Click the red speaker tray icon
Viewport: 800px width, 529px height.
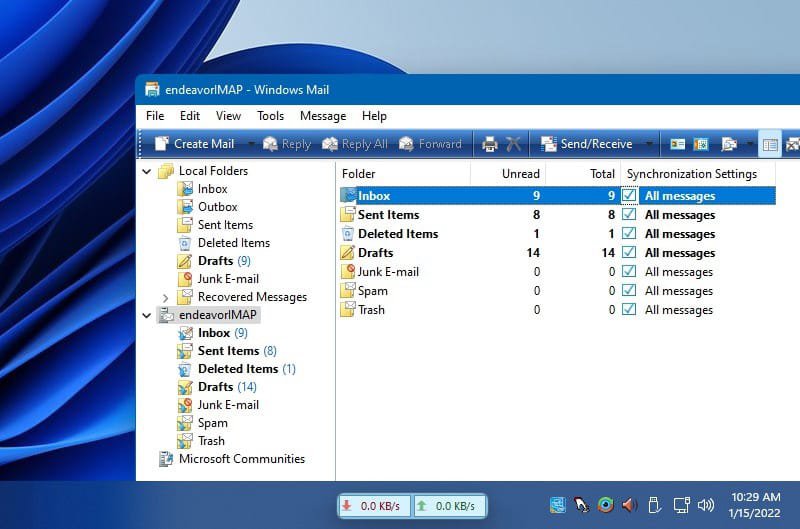pyautogui.click(x=630, y=506)
